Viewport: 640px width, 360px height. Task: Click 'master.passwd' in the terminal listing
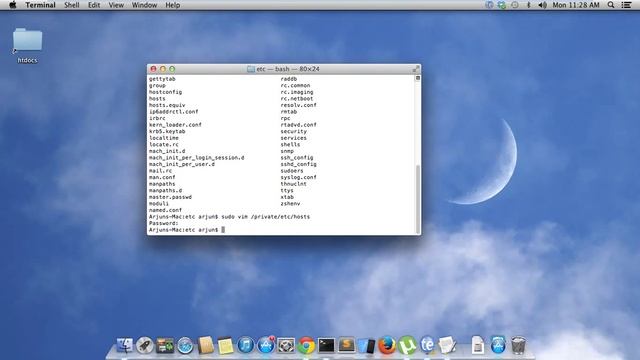170,197
